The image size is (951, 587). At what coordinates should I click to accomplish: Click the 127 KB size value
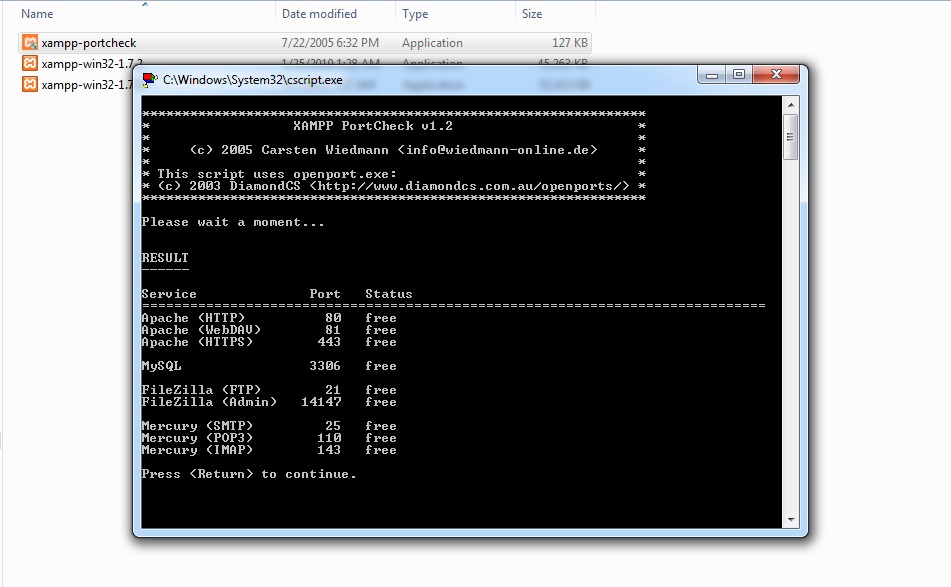click(x=570, y=42)
